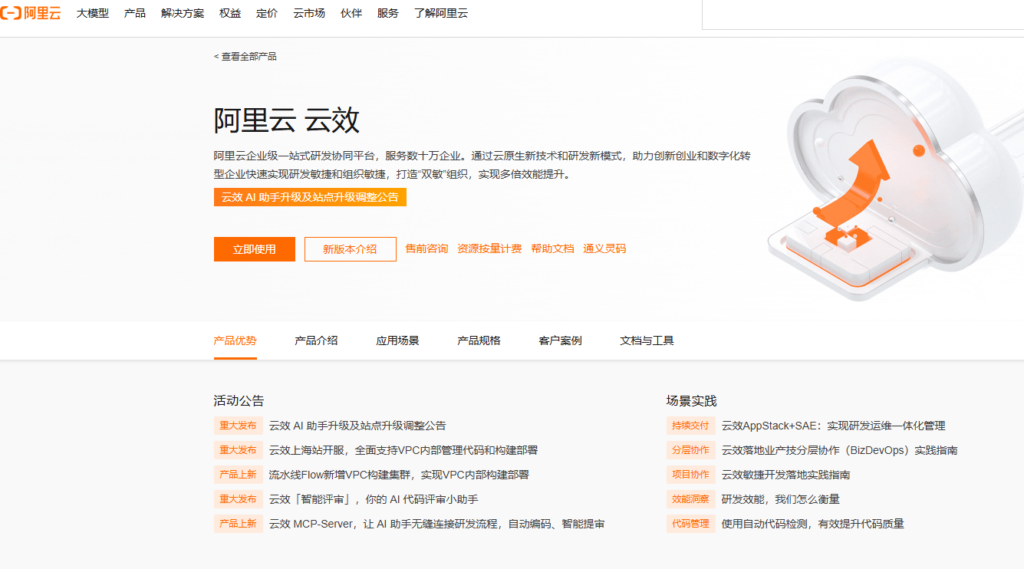Screen dimensions: 1024x569
Task: Open the 伙伴 menu
Action: coord(351,13)
